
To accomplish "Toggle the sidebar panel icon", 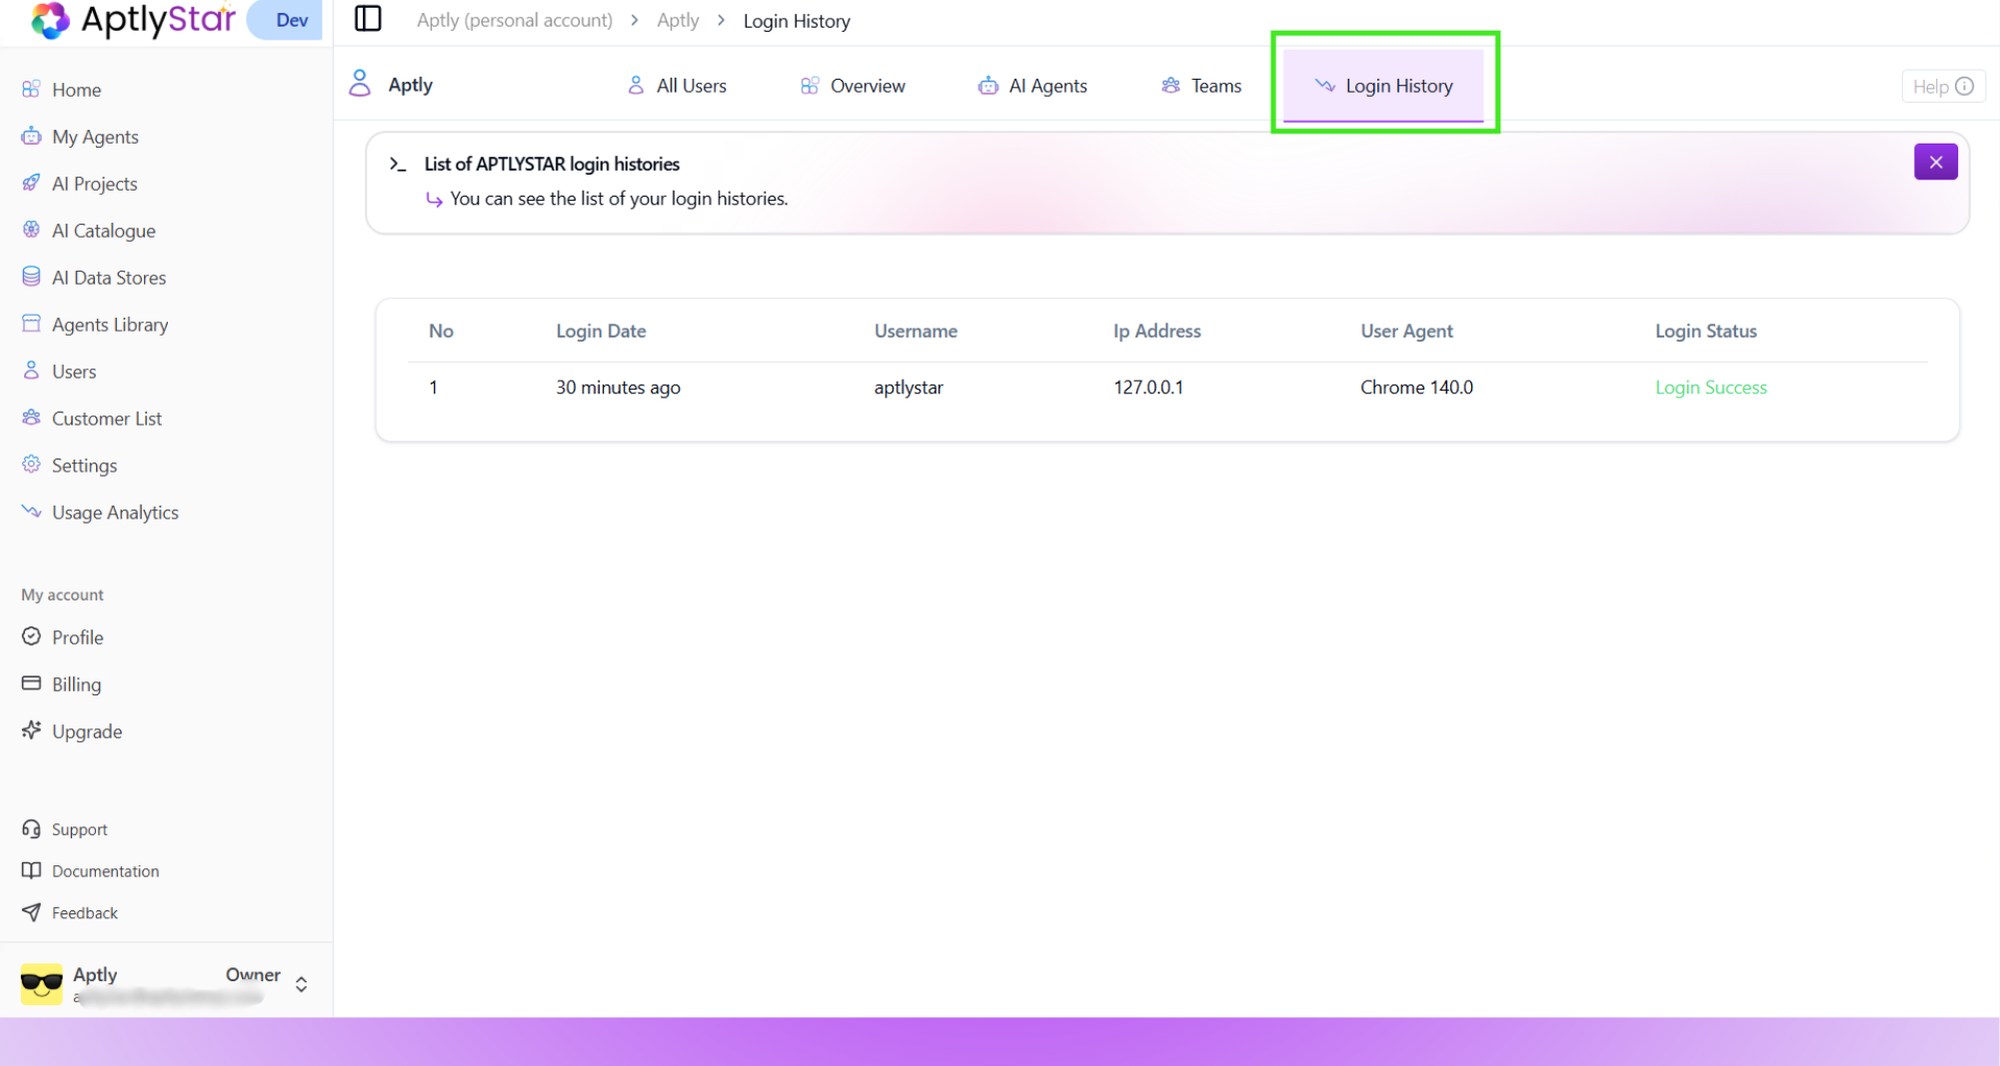I will click(x=368, y=19).
